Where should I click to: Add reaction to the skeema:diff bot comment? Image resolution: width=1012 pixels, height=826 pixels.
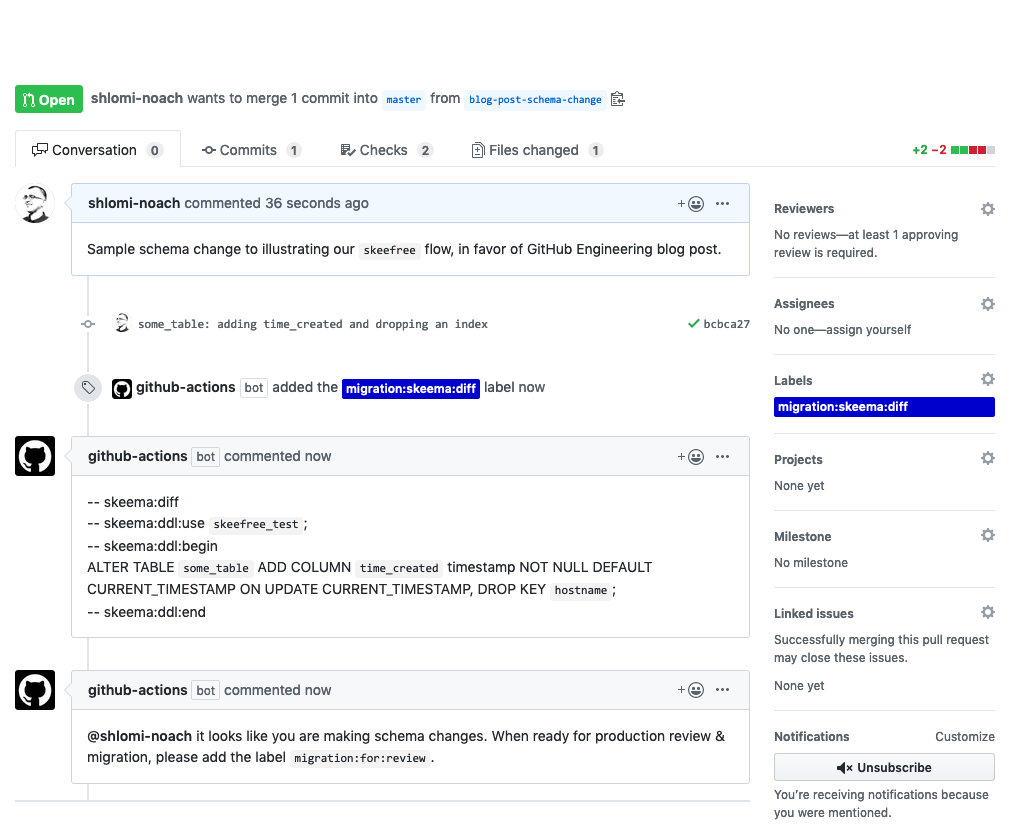(x=691, y=457)
